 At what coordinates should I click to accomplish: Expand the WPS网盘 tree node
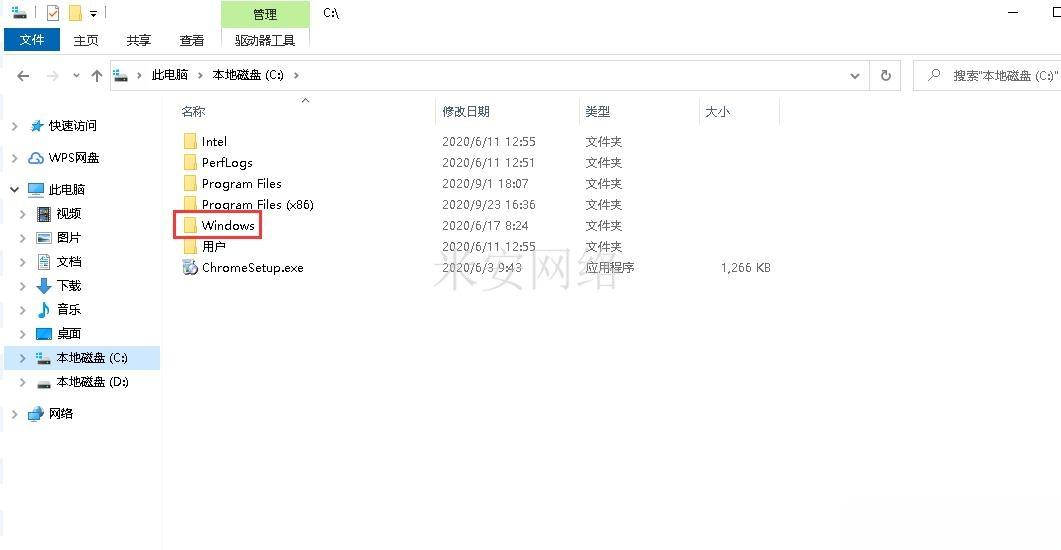click(14, 158)
